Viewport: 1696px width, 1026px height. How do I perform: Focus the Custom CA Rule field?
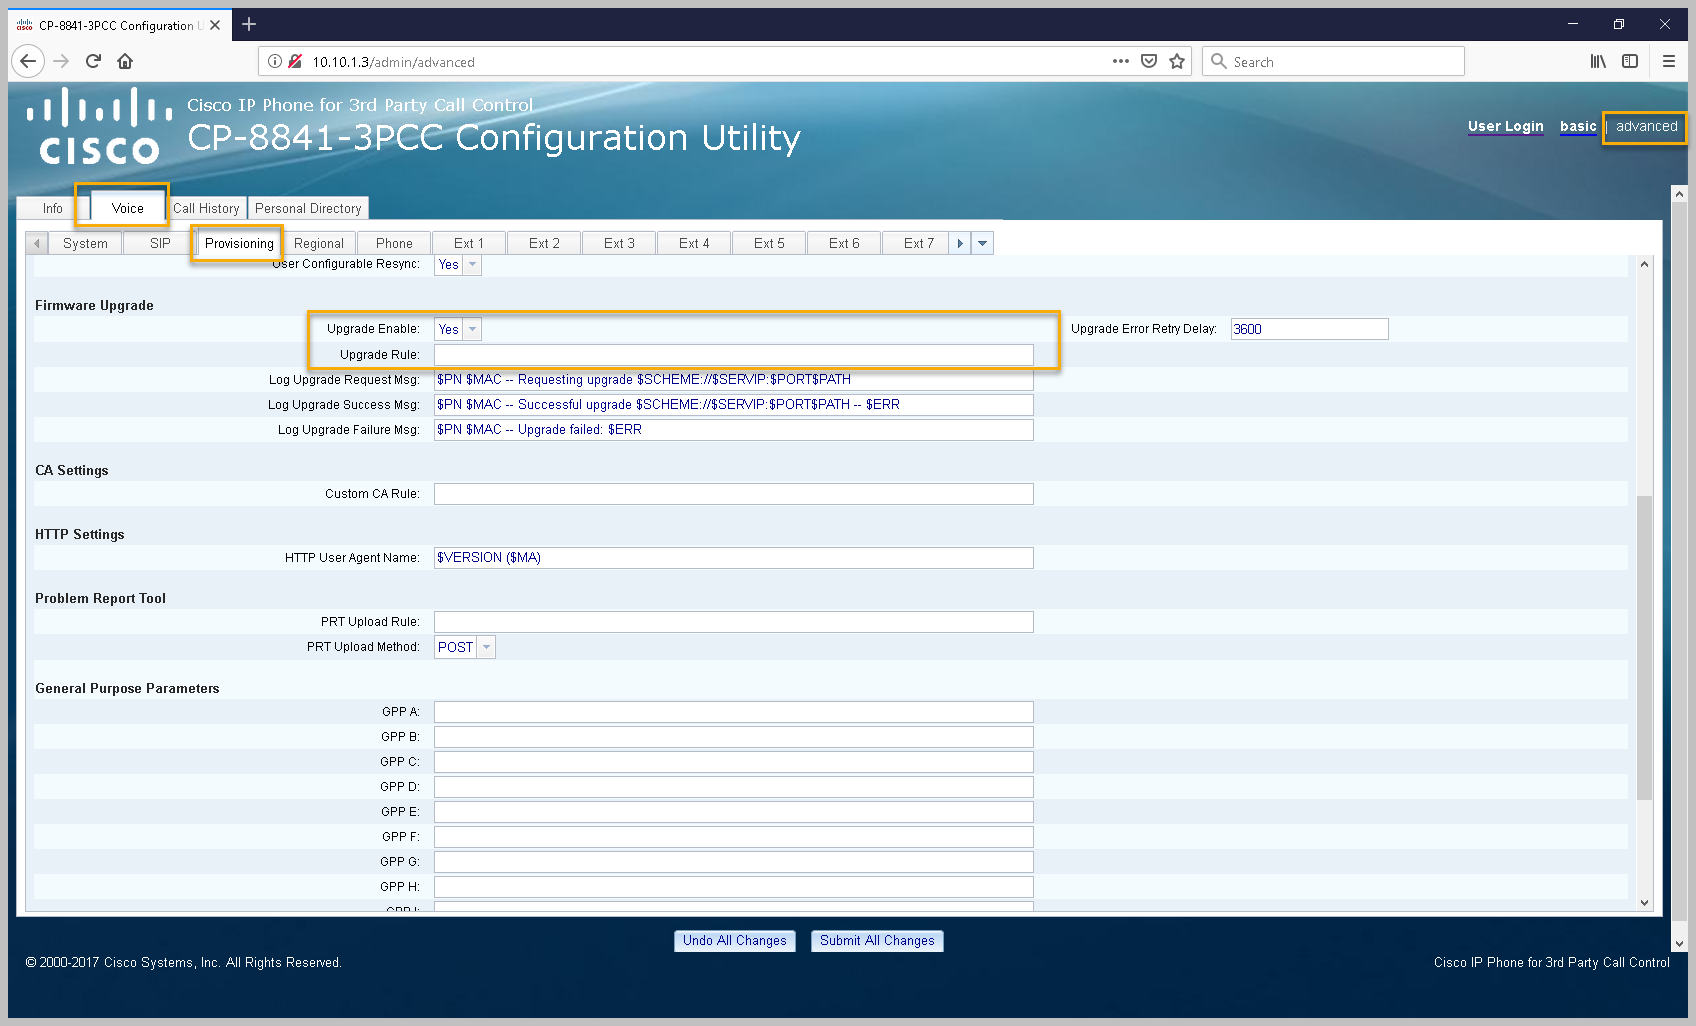[733, 494]
